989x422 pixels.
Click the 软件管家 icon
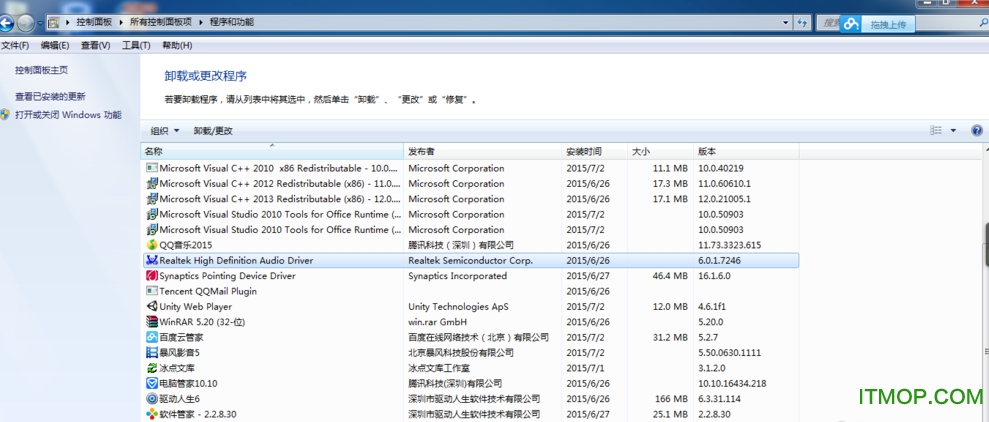point(151,414)
